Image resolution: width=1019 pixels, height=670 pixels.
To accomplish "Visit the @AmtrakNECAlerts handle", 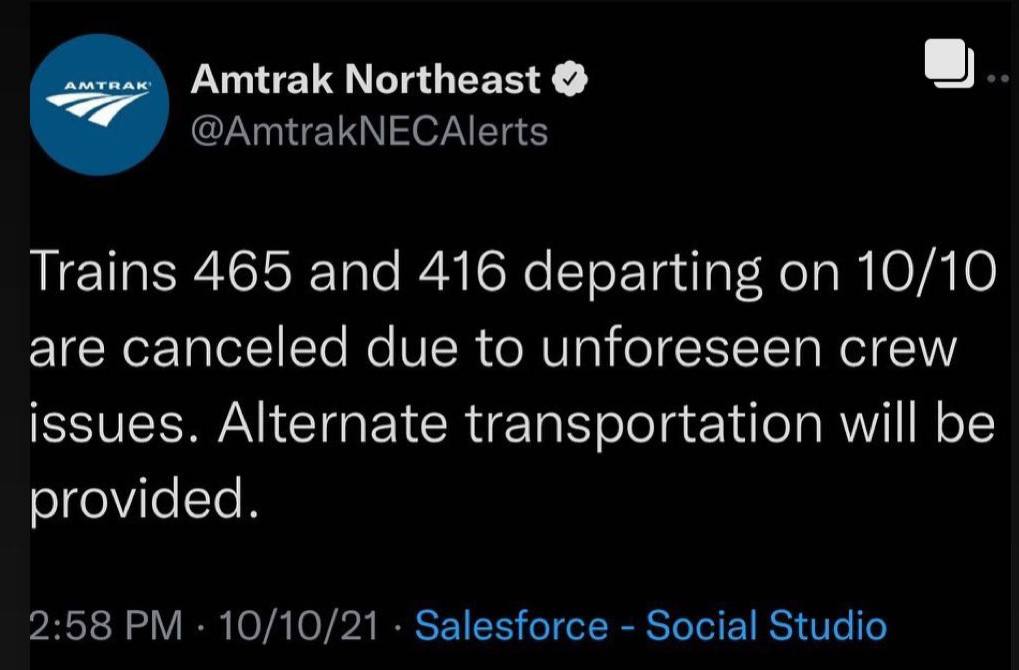I will pos(369,132).
